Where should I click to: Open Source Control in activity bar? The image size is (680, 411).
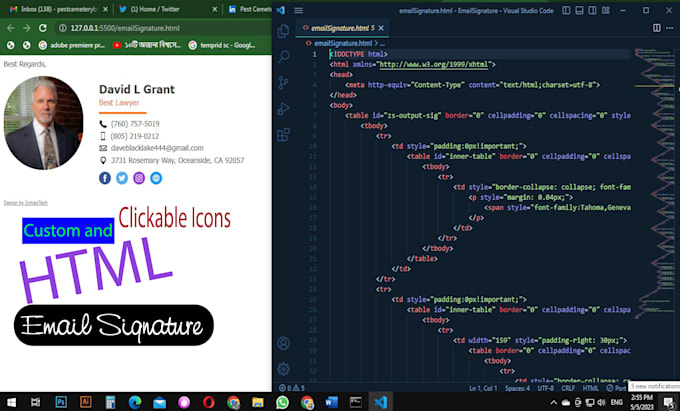(284, 83)
